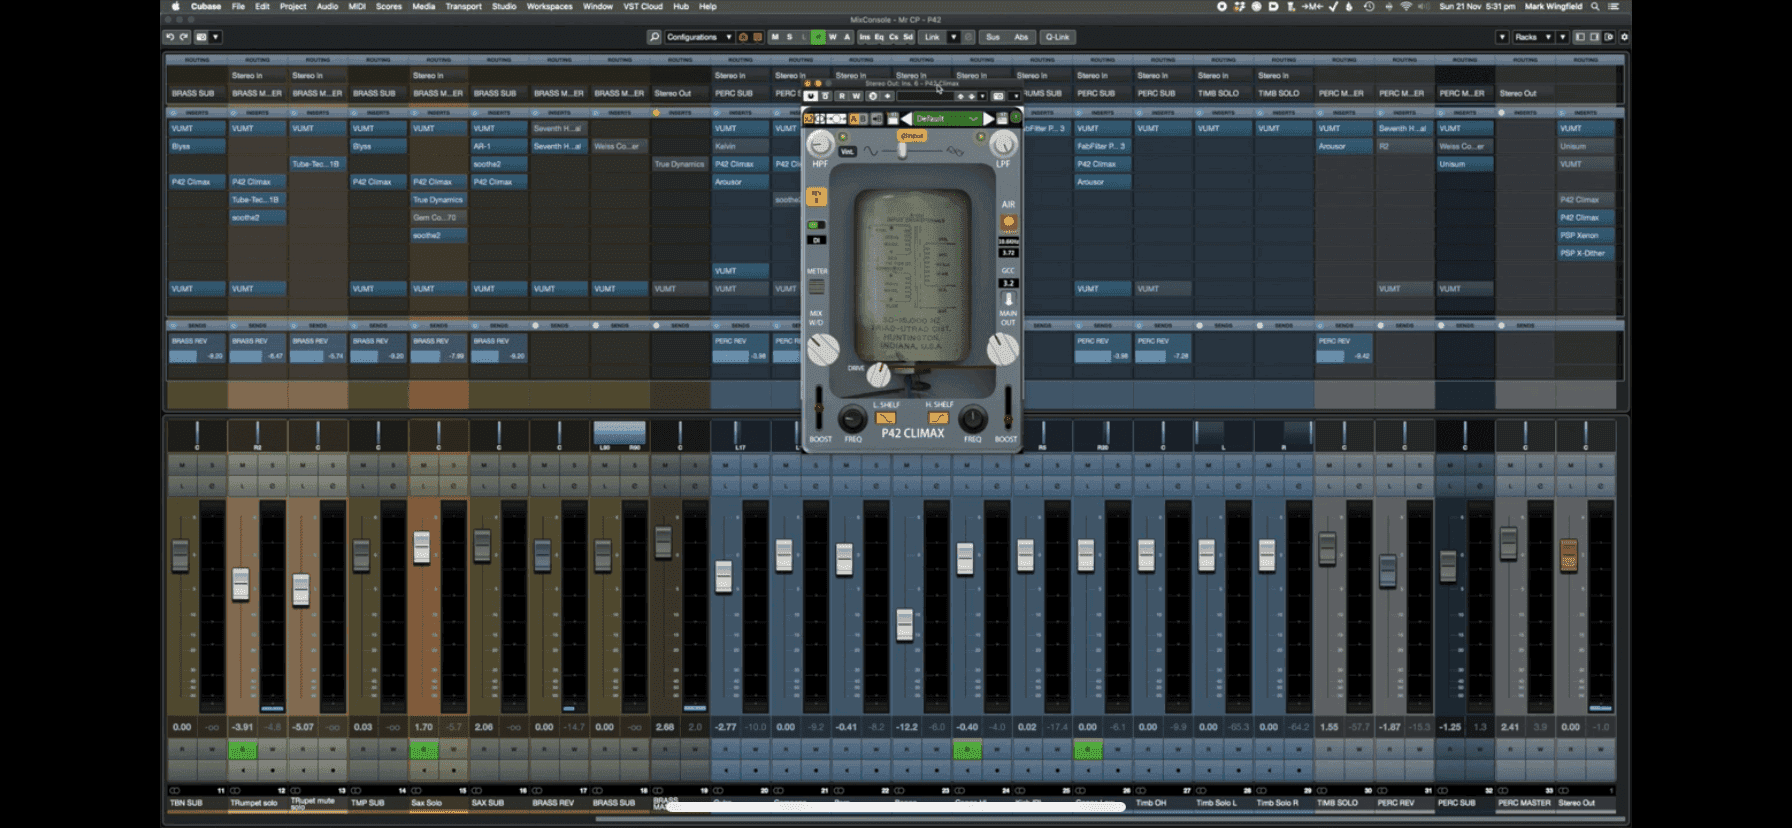The height and width of the screenshot is (828, 1792).
Task: Click the low shelf FREQ knob
Action: tap(852, 418)
